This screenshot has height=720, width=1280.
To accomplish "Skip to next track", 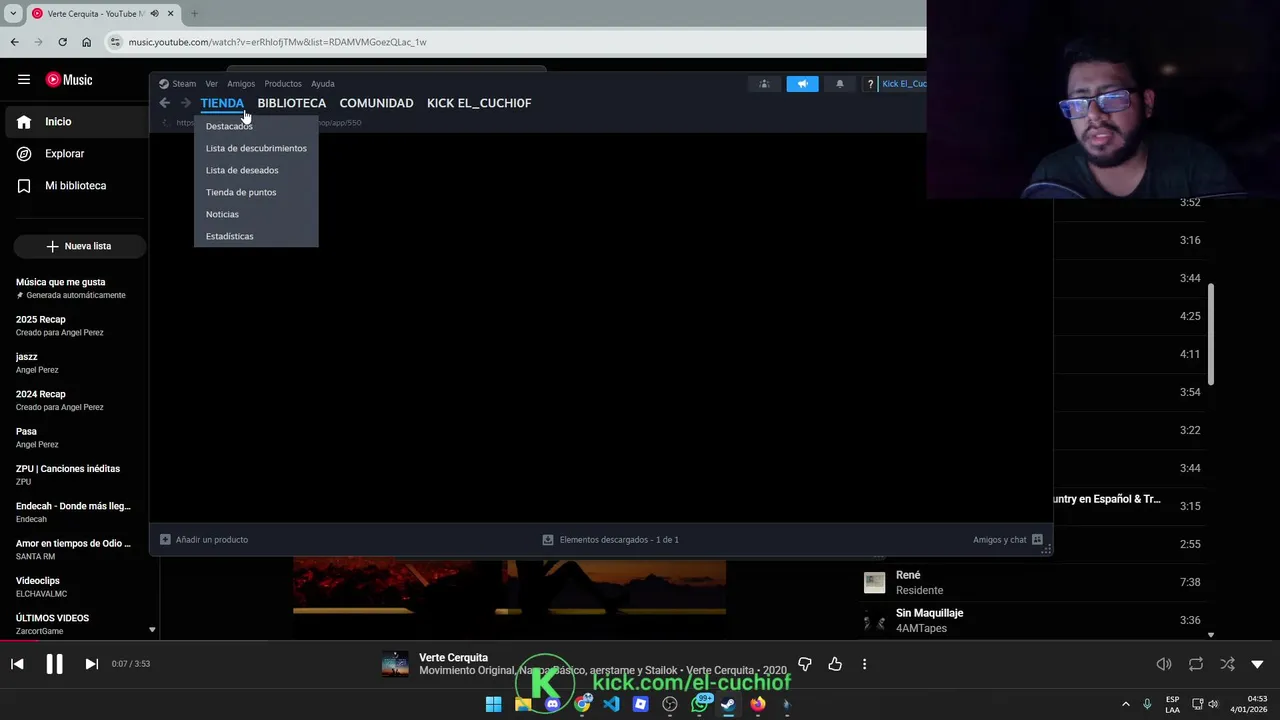I will pyautogui.click(x=91, y=664).
